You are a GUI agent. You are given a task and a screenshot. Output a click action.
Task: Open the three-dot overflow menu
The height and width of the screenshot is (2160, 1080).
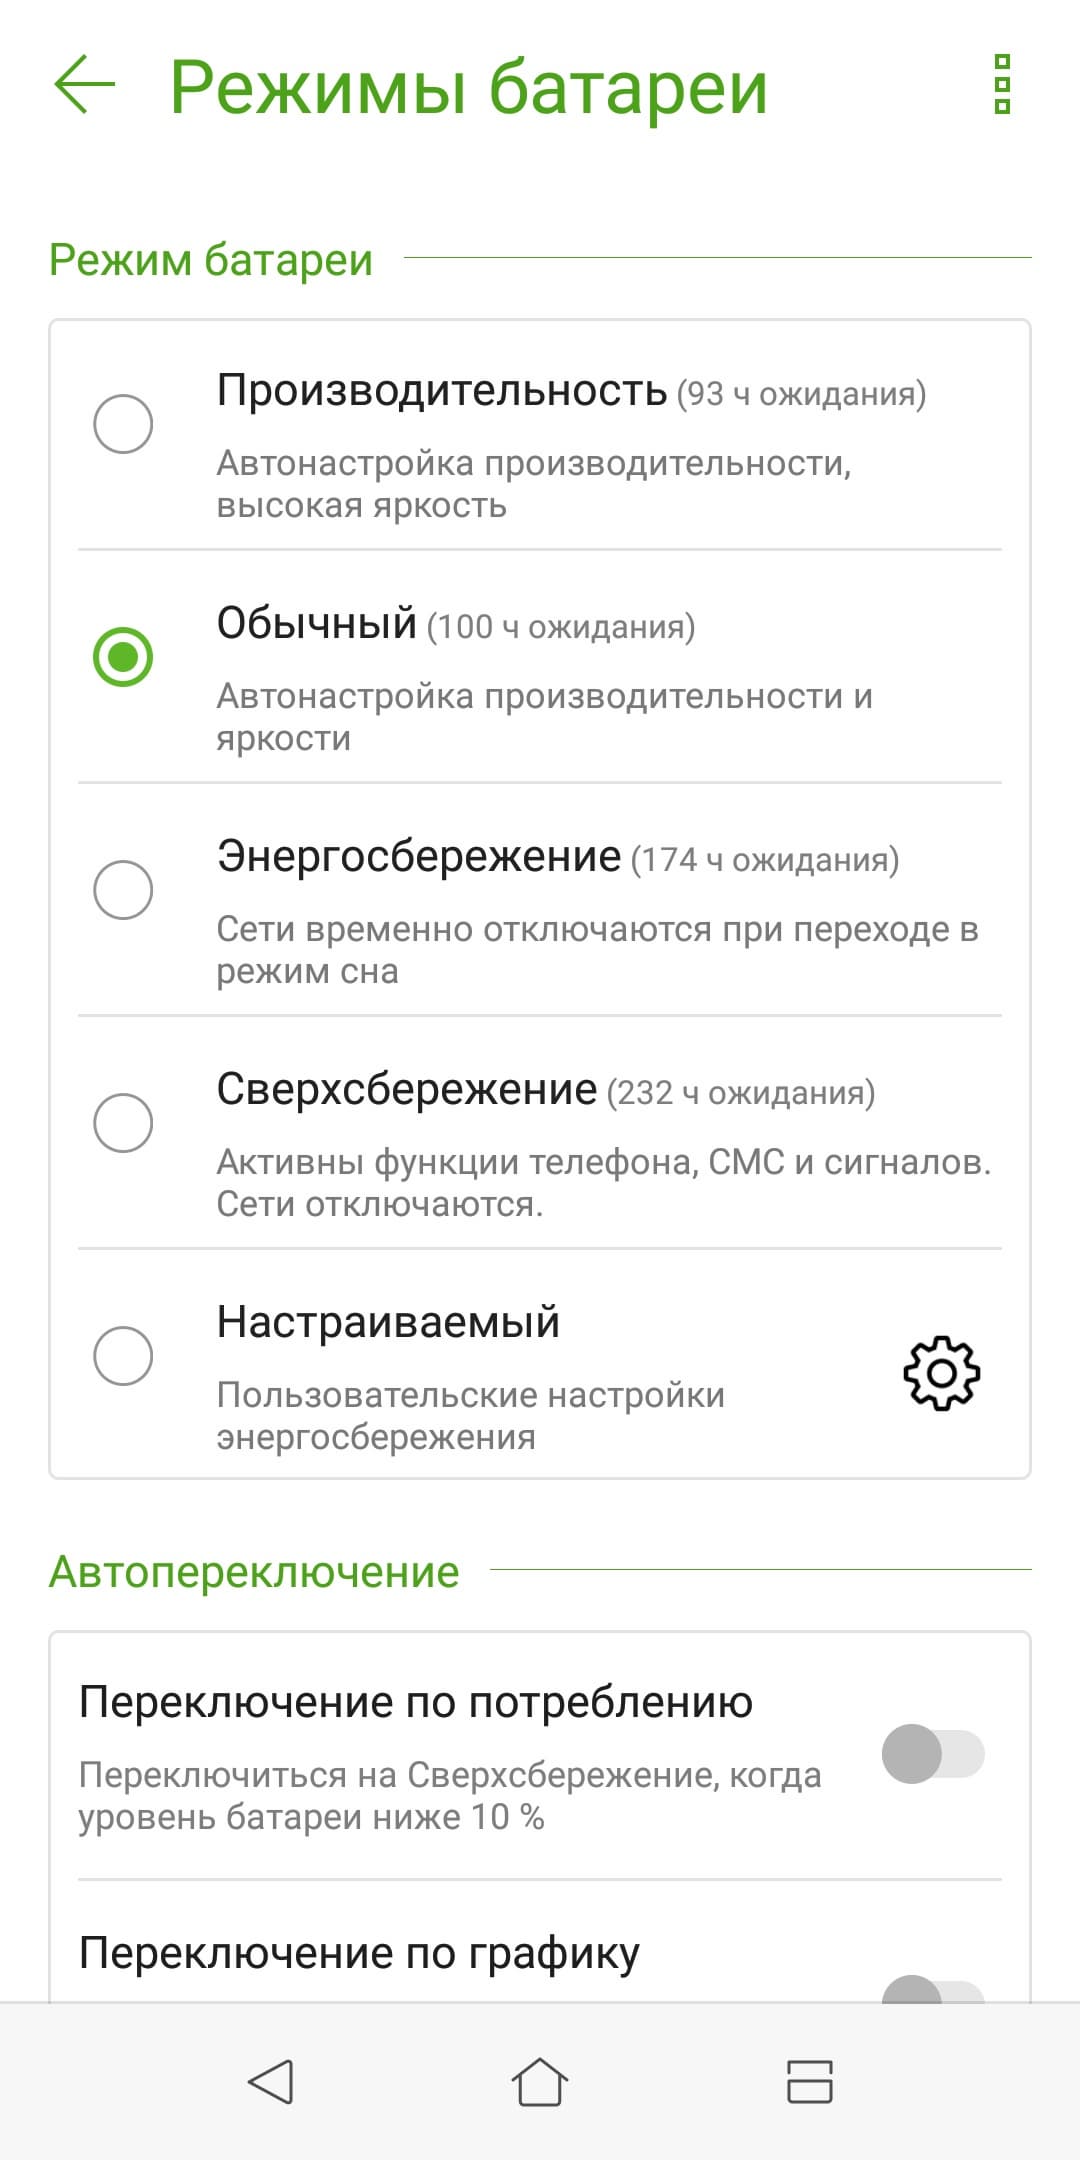[x=1002, y=85]
